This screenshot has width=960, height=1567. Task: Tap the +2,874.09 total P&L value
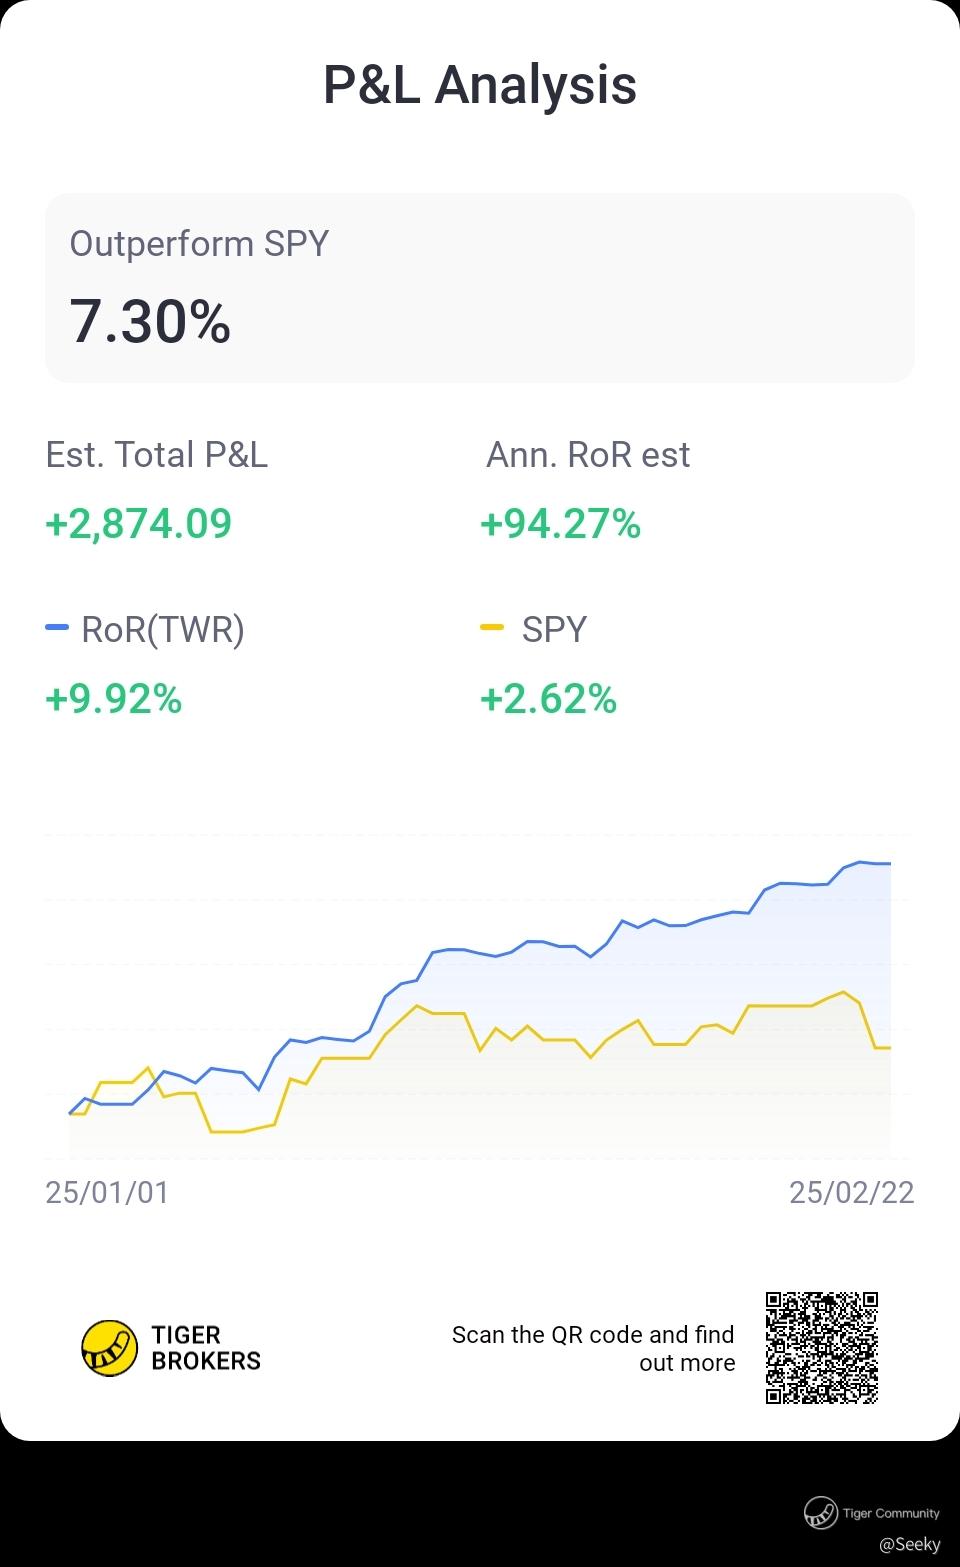139,523
